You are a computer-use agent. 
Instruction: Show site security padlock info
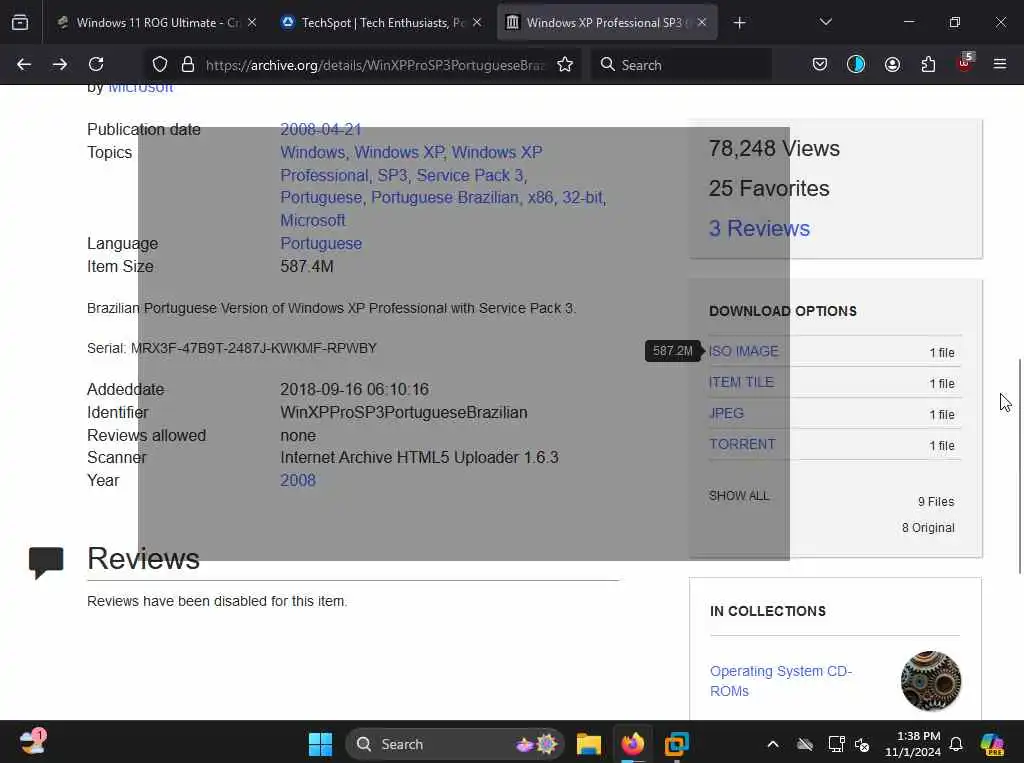188,65
